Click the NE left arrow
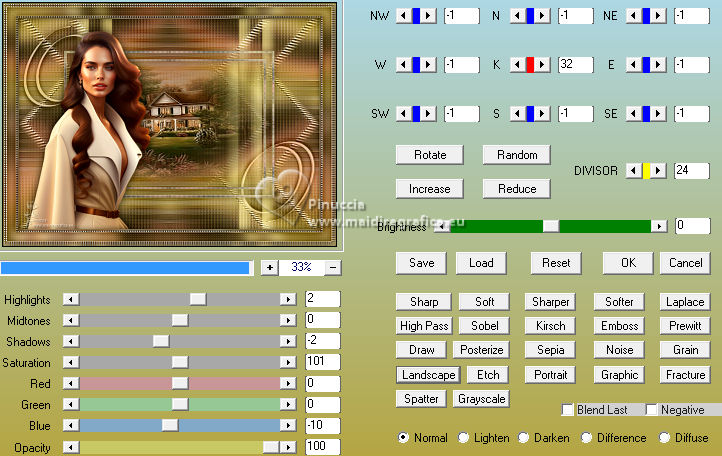 (634, 16)
